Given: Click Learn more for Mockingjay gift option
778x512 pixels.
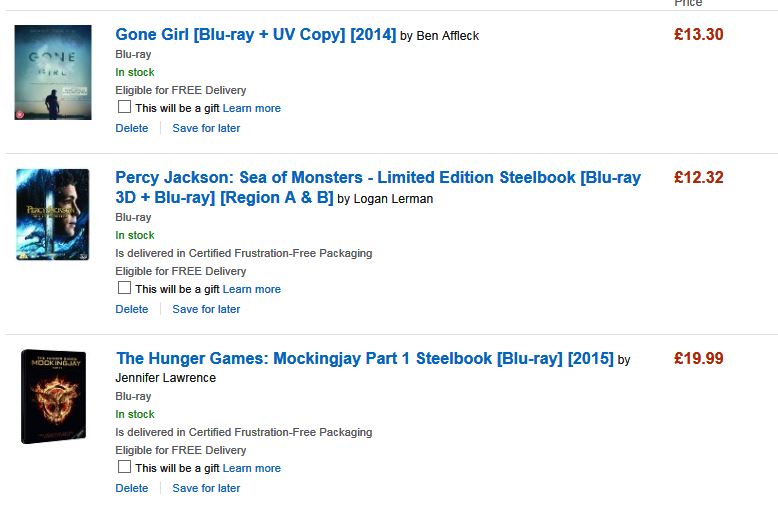Looking at the screenshot, I should 252,468.
